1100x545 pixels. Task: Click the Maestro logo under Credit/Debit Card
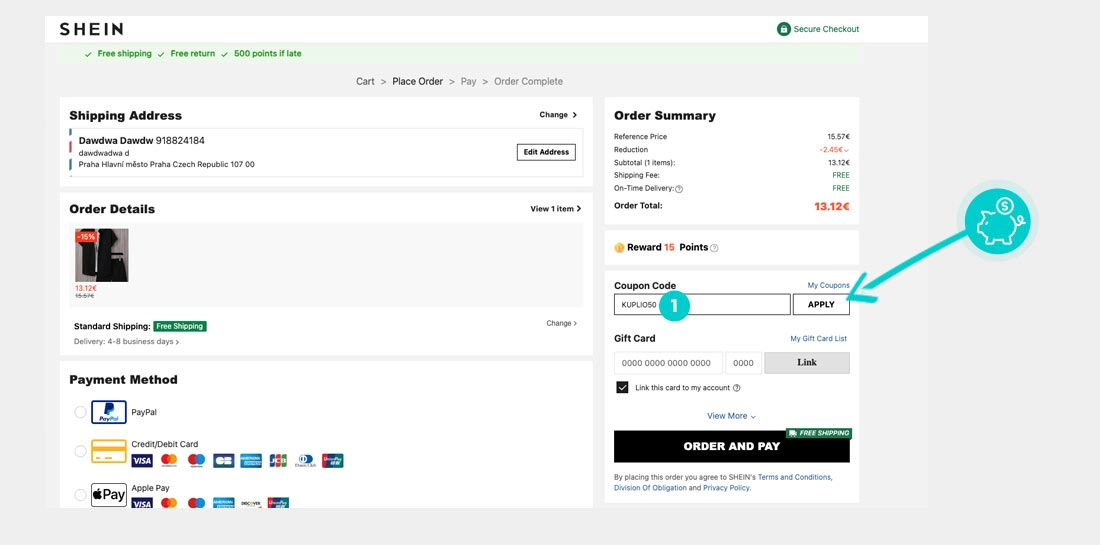coord(196,461)
